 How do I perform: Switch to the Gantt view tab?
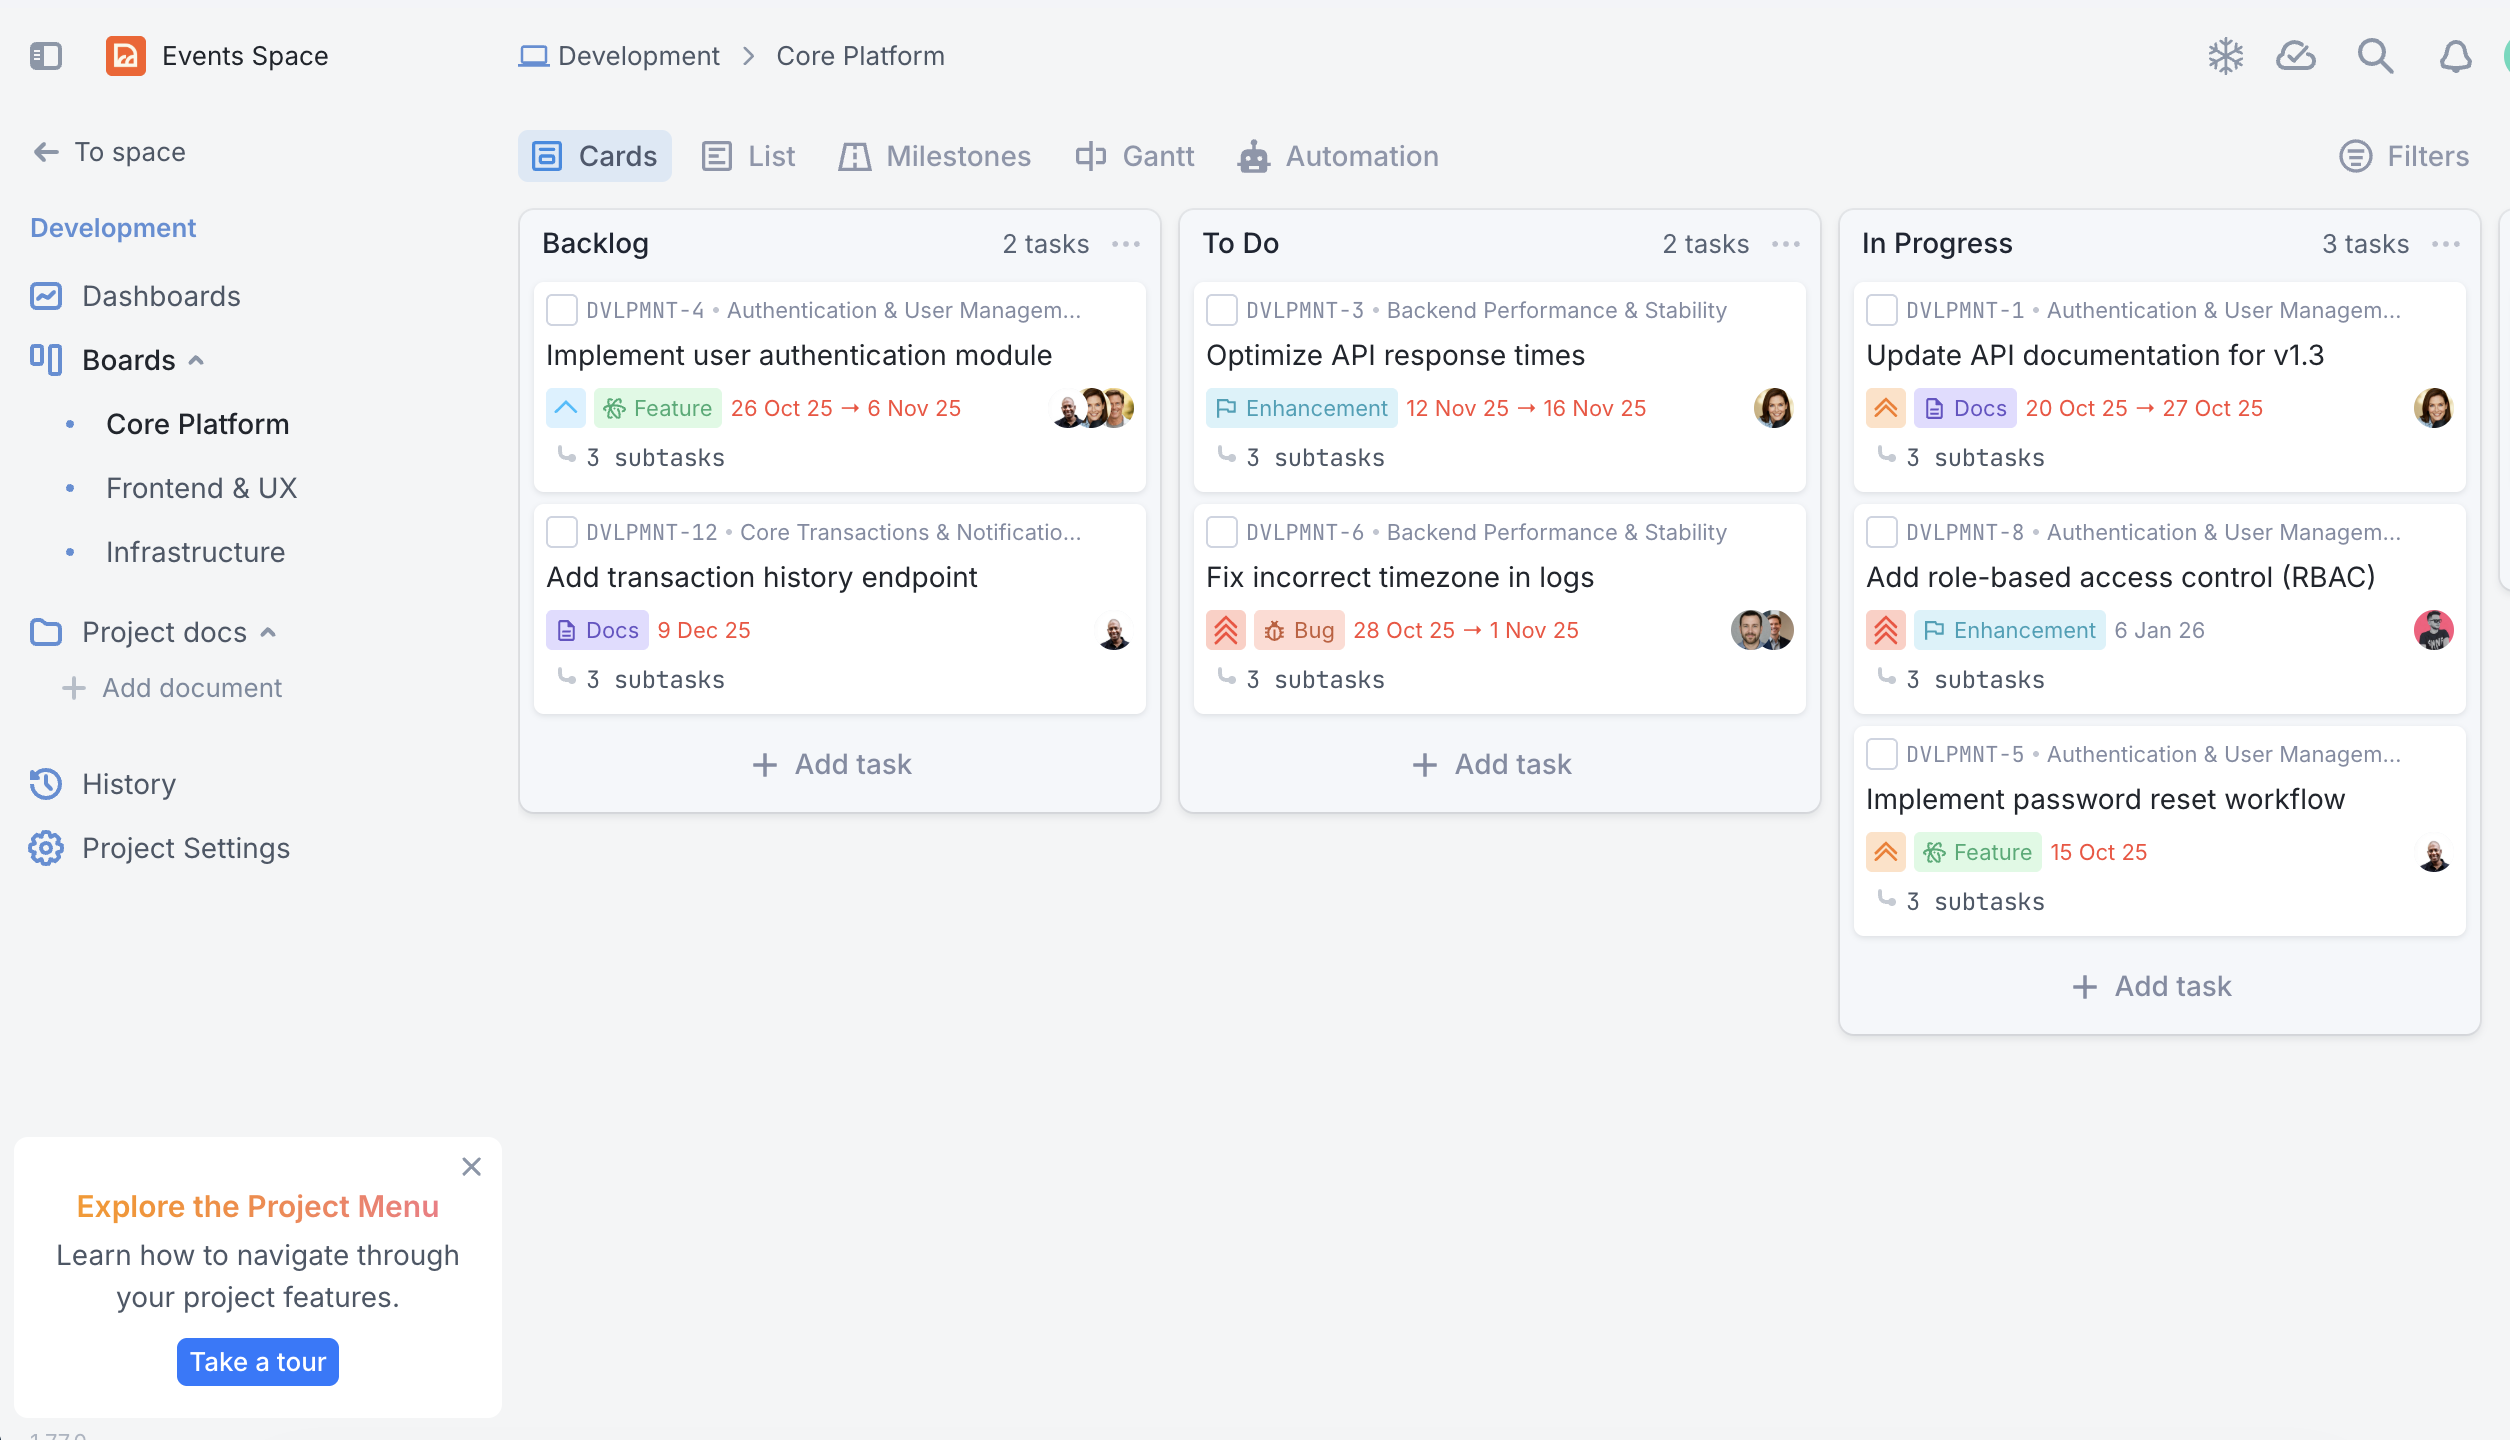point(1136,156)
